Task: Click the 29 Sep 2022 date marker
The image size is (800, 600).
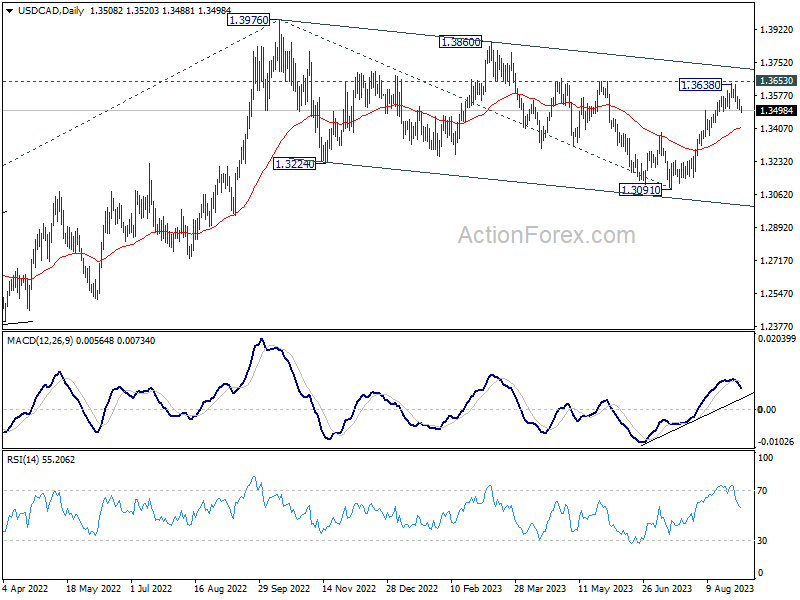Action: (284, 589)
